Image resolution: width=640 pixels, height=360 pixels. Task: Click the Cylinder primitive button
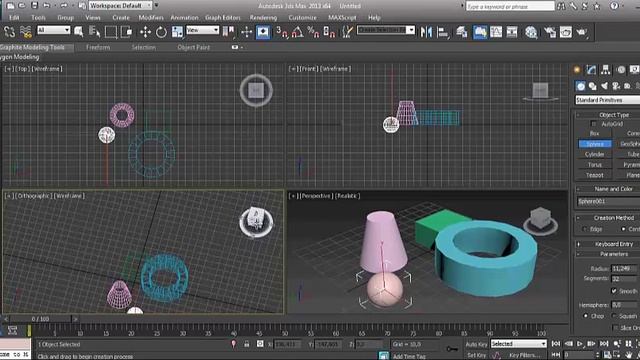tap(595, 154)
